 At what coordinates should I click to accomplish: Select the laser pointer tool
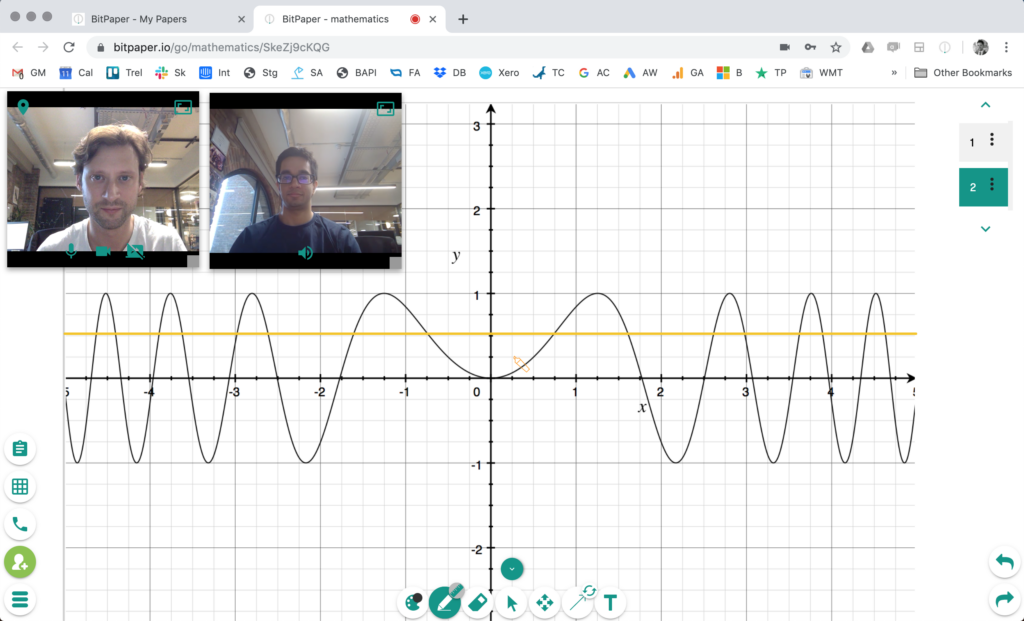[x=577, y=601]
